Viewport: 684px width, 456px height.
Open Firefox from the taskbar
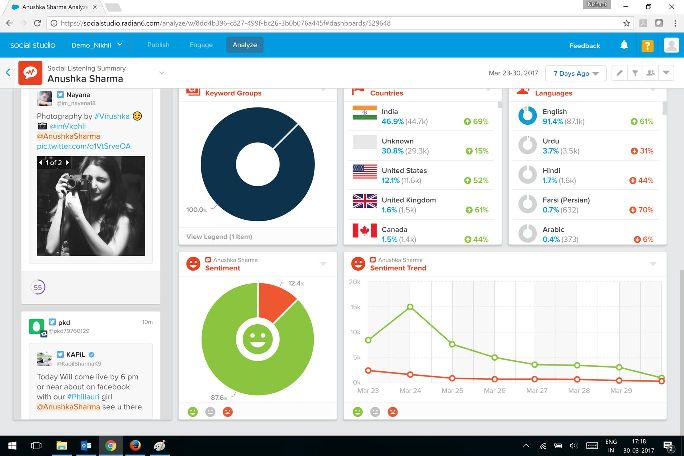(x=135, y=446)
